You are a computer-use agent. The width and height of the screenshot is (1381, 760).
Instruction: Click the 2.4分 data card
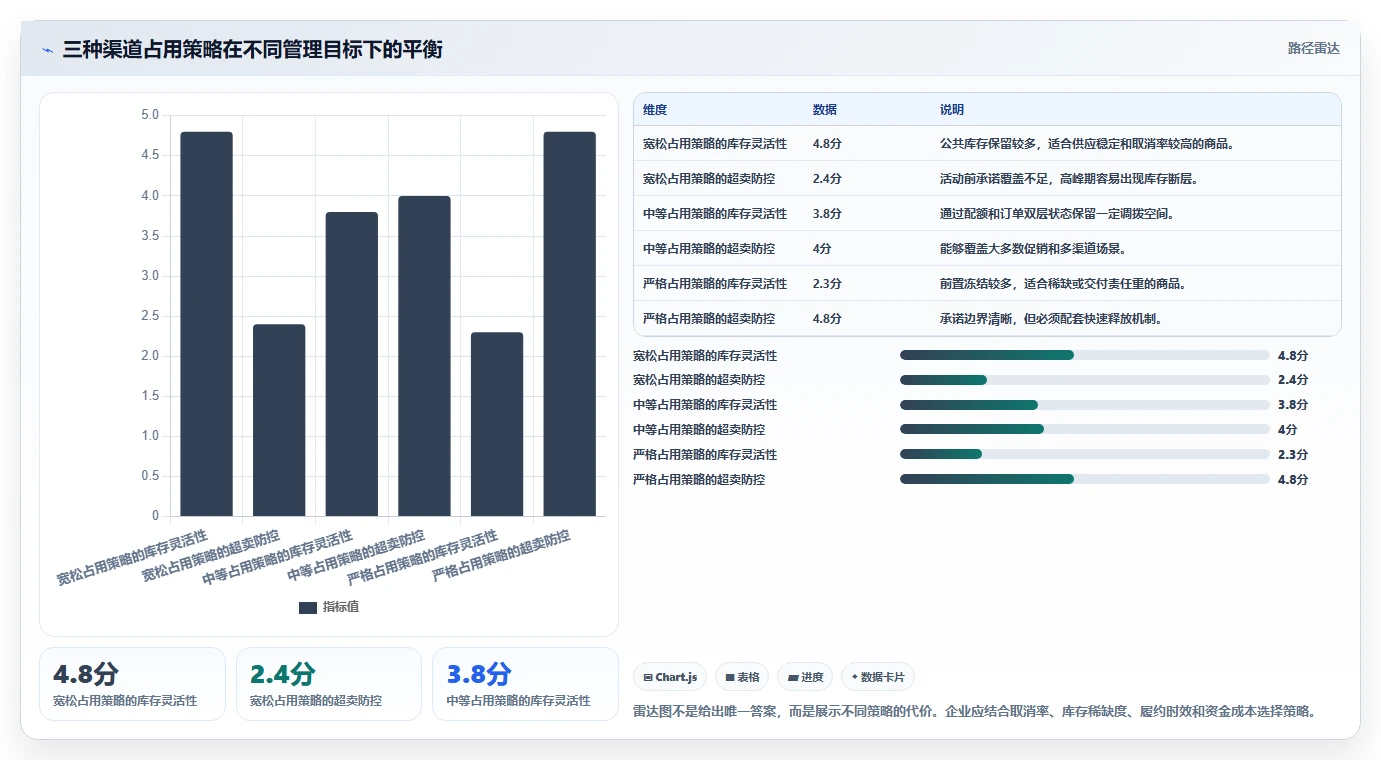328,684
